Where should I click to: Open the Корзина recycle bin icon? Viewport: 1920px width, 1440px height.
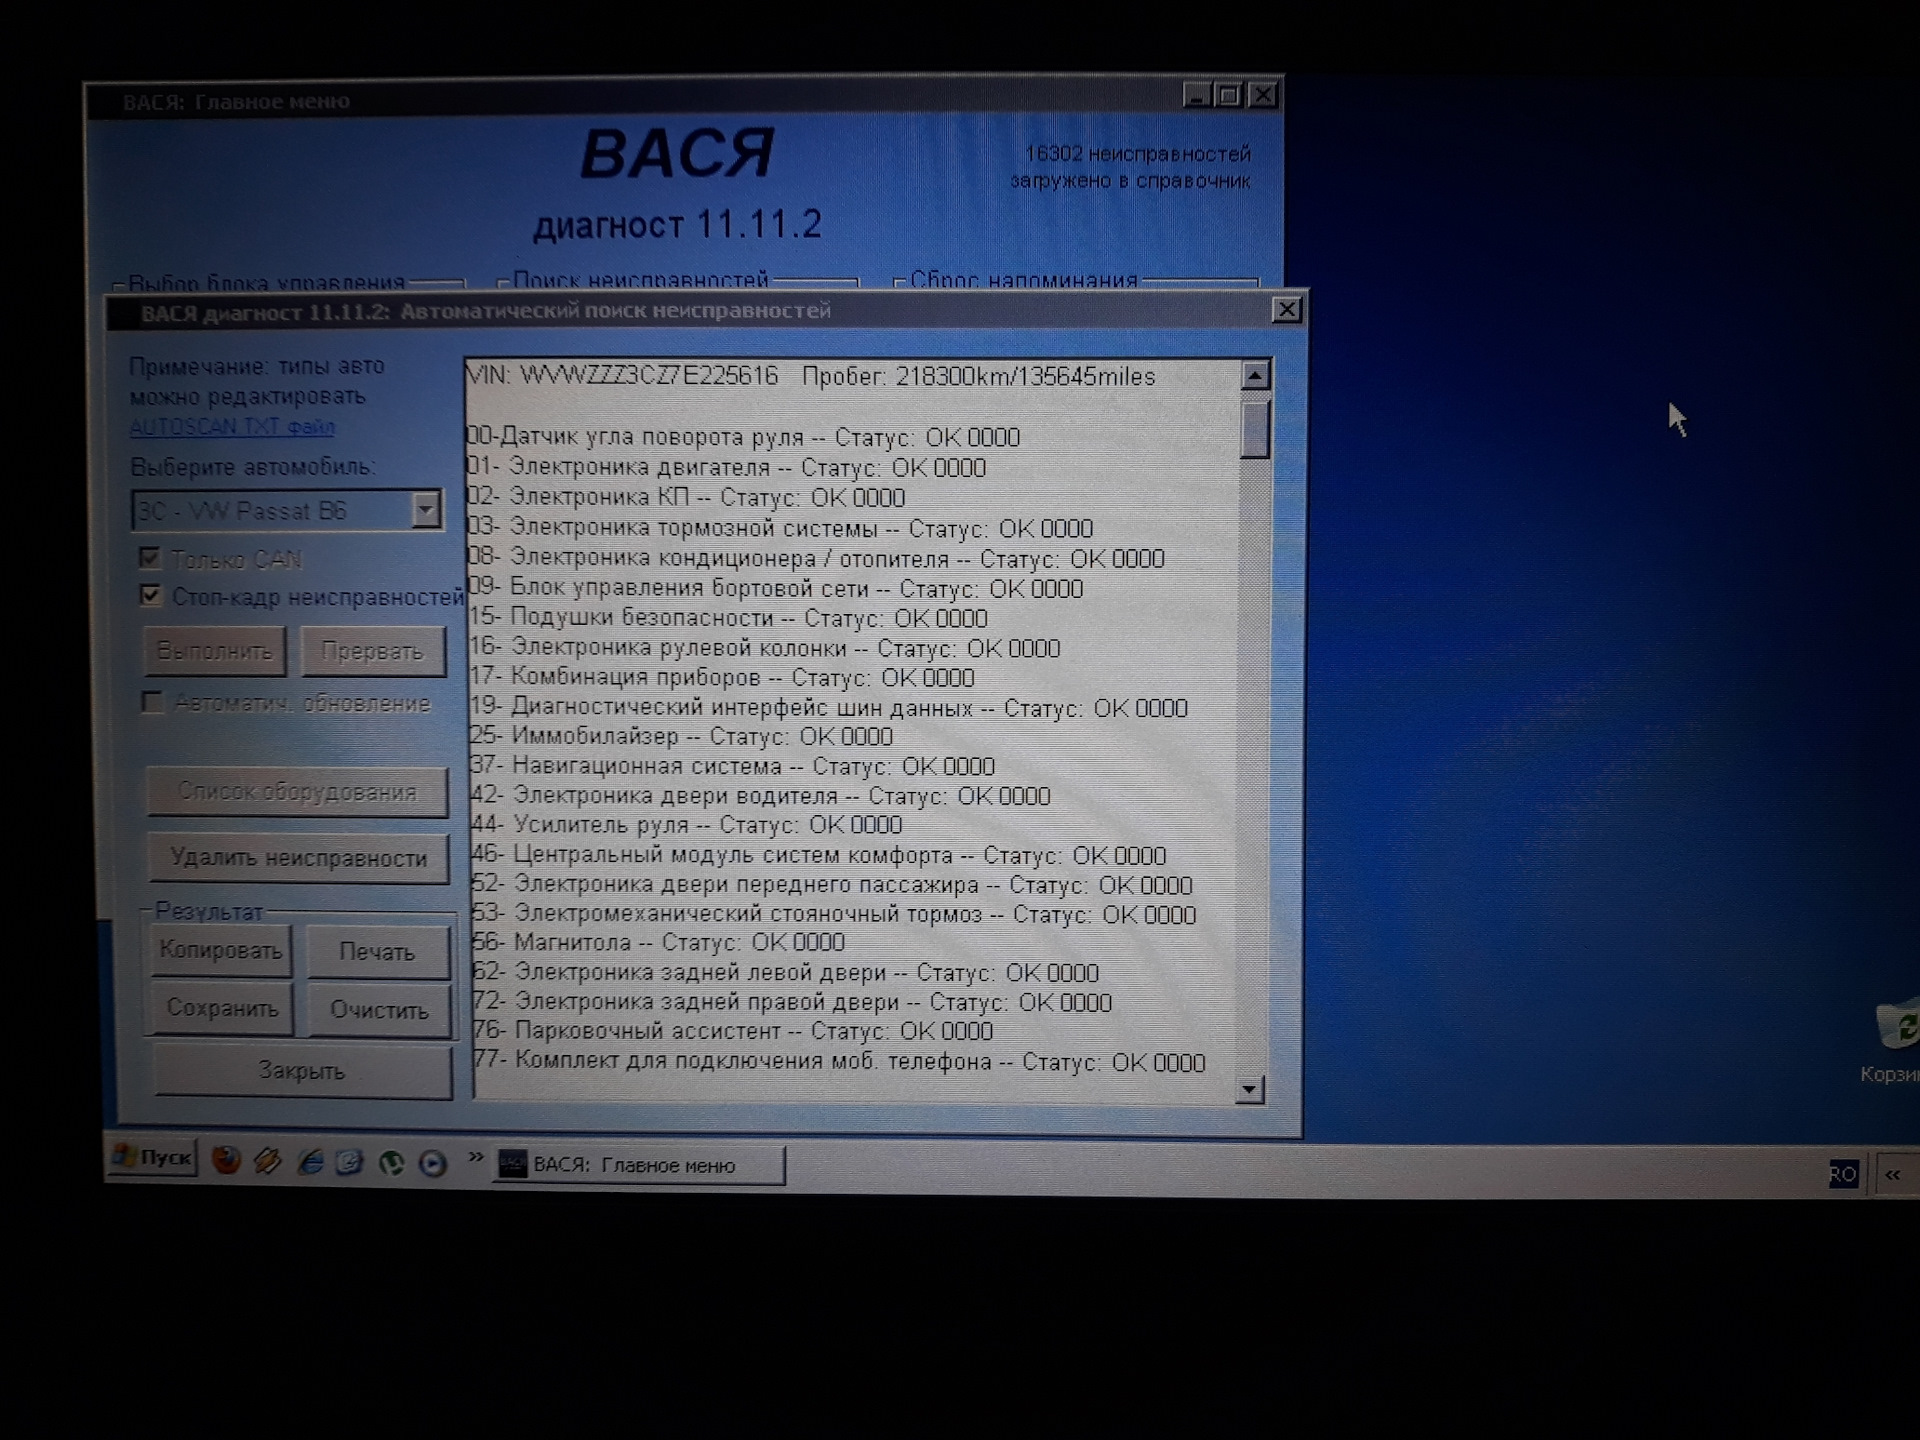[x=1895, y=1040]
